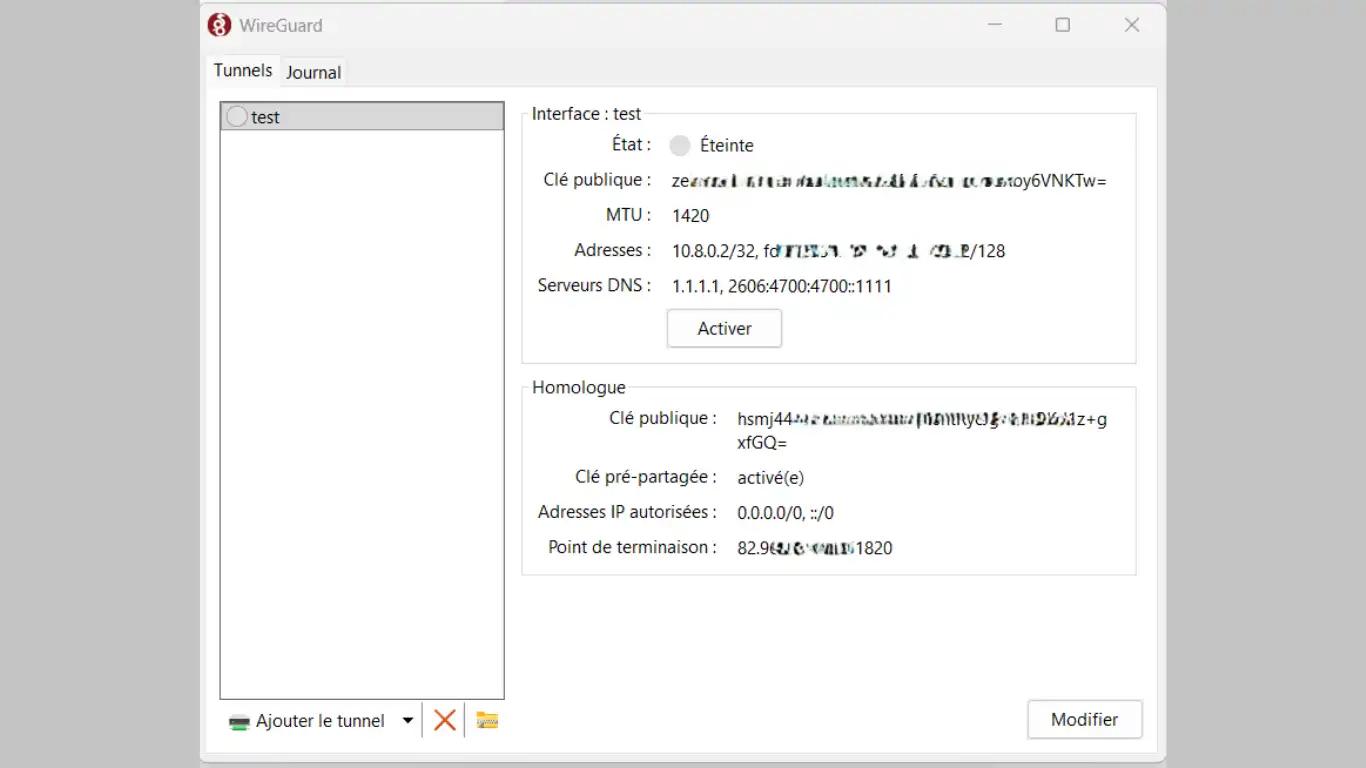Screen dimensions: 1366x768
Task: Click the red X delete tunnel icon
Action: (x=445, y=720)
